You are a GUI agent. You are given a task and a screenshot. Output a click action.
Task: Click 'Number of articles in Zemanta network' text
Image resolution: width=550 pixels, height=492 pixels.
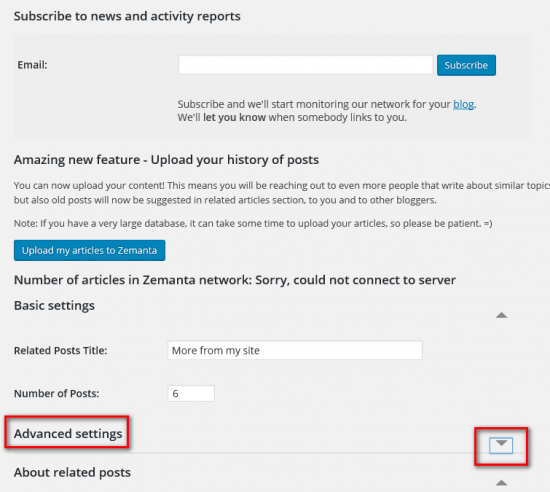[x=133, y=280]
